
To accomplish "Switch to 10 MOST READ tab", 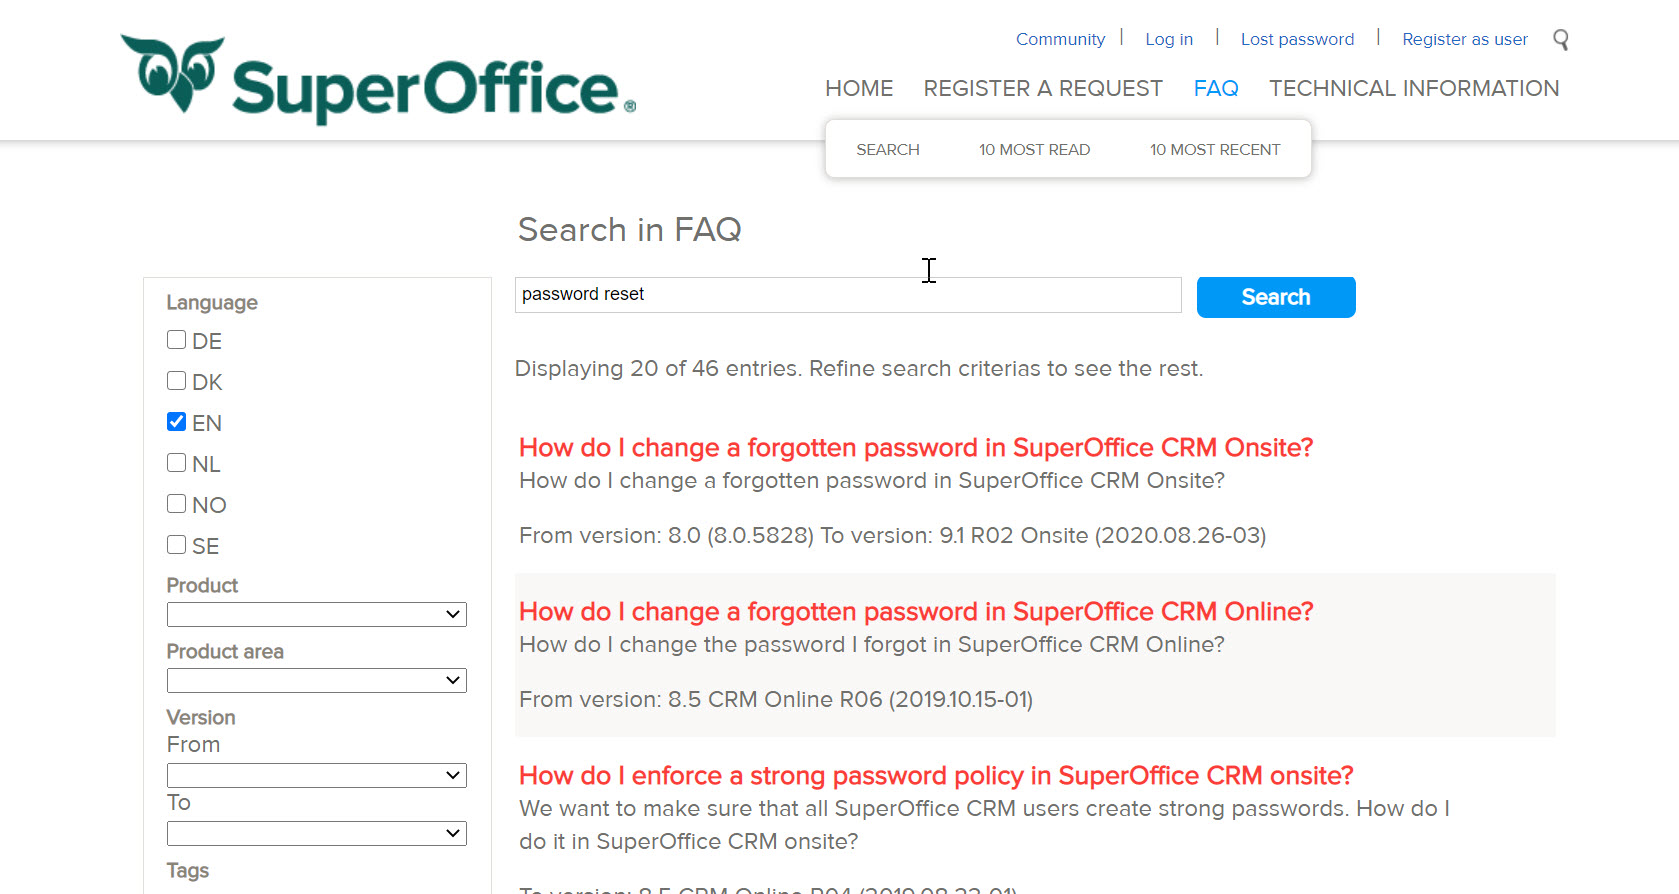I will coord(1034,150).
